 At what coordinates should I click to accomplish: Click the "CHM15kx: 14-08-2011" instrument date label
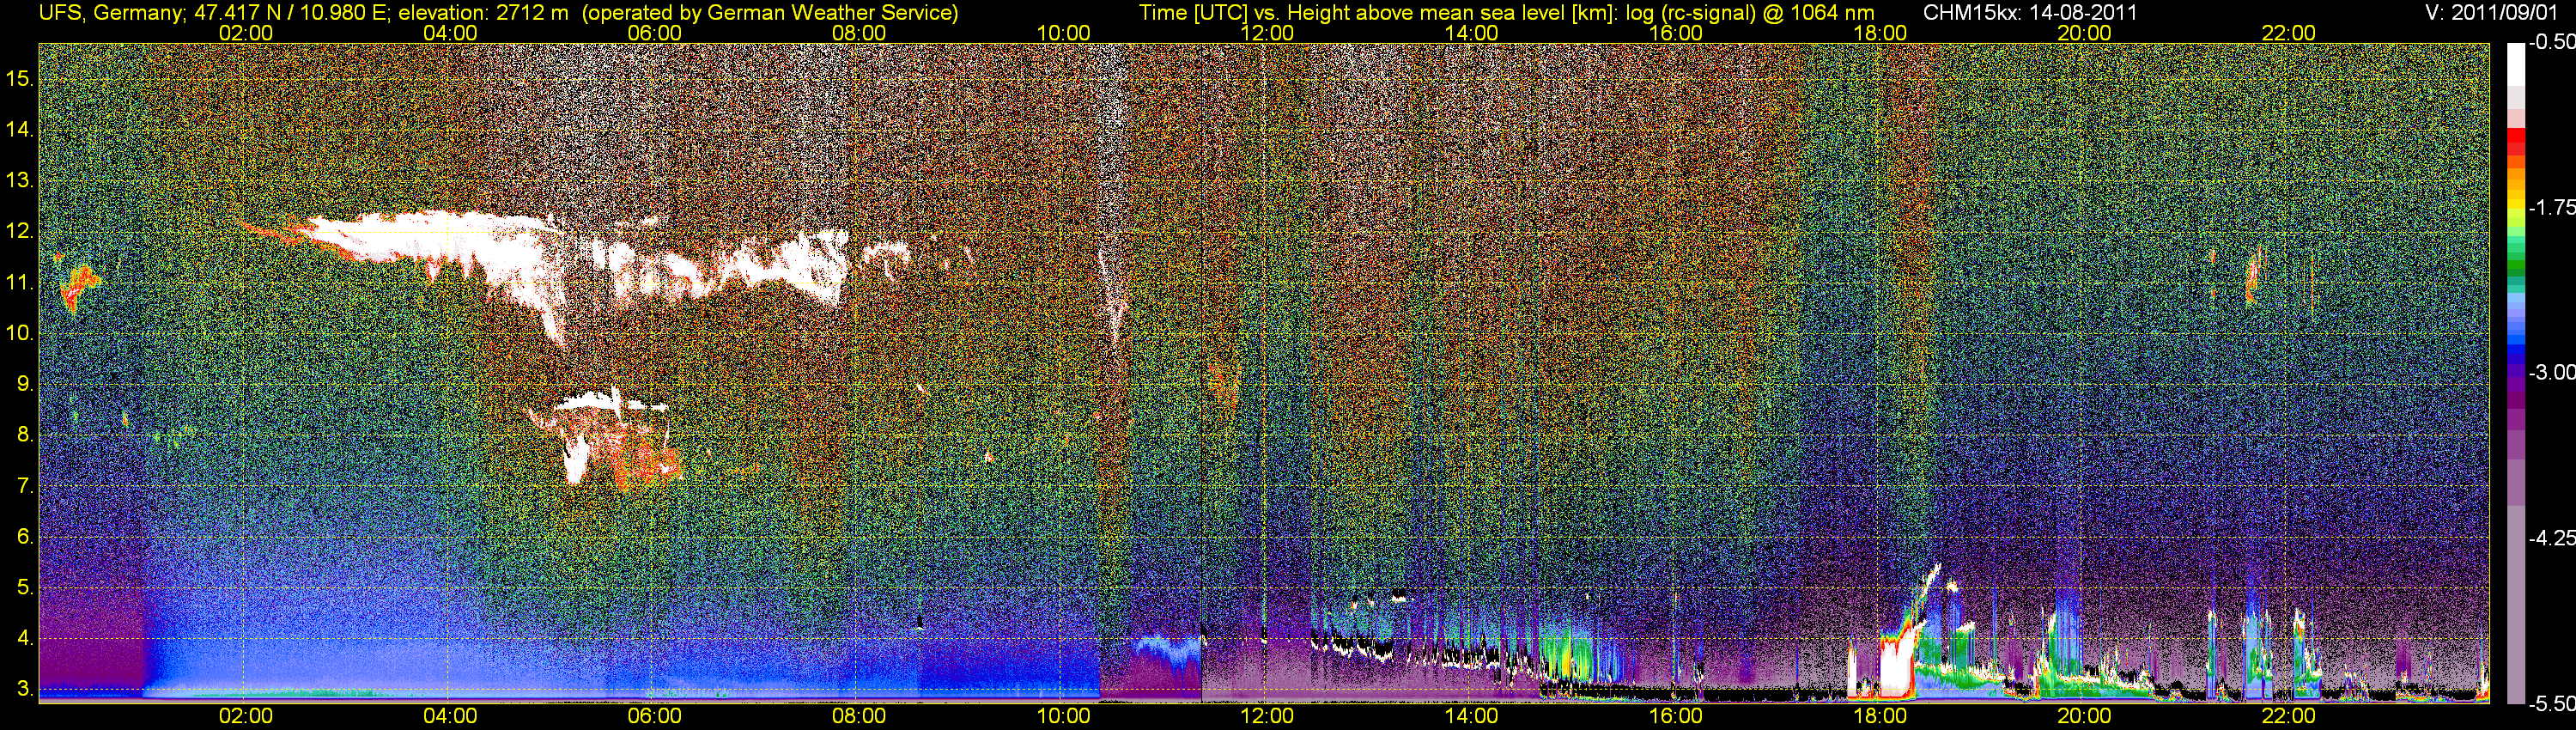point(2030,13)
